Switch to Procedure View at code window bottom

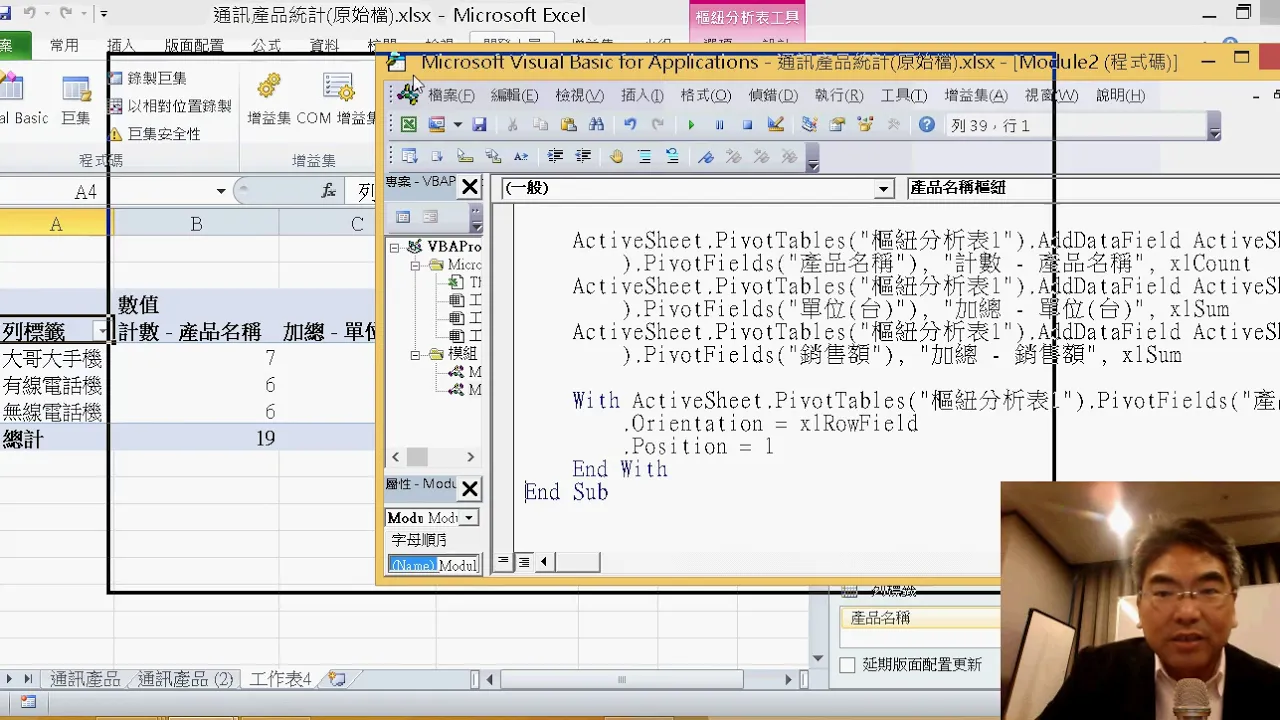504,562
